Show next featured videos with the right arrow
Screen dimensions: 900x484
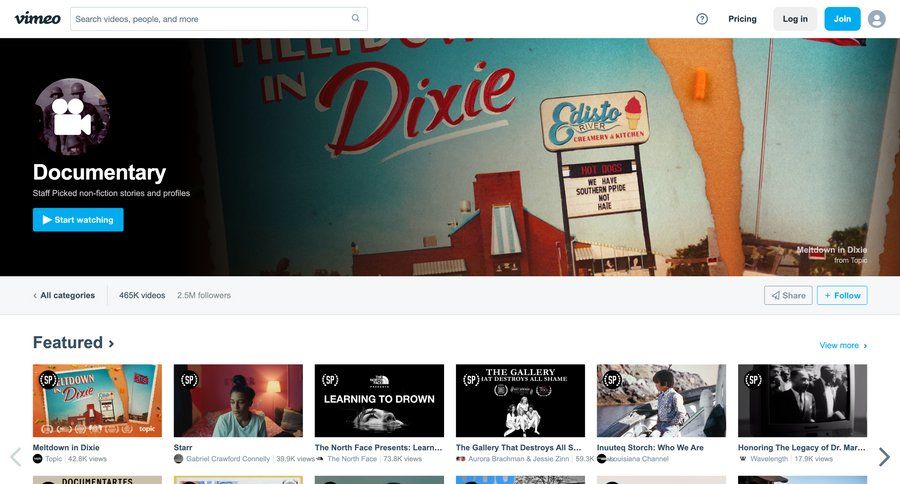pyautogui.click(x=884, y=456)
